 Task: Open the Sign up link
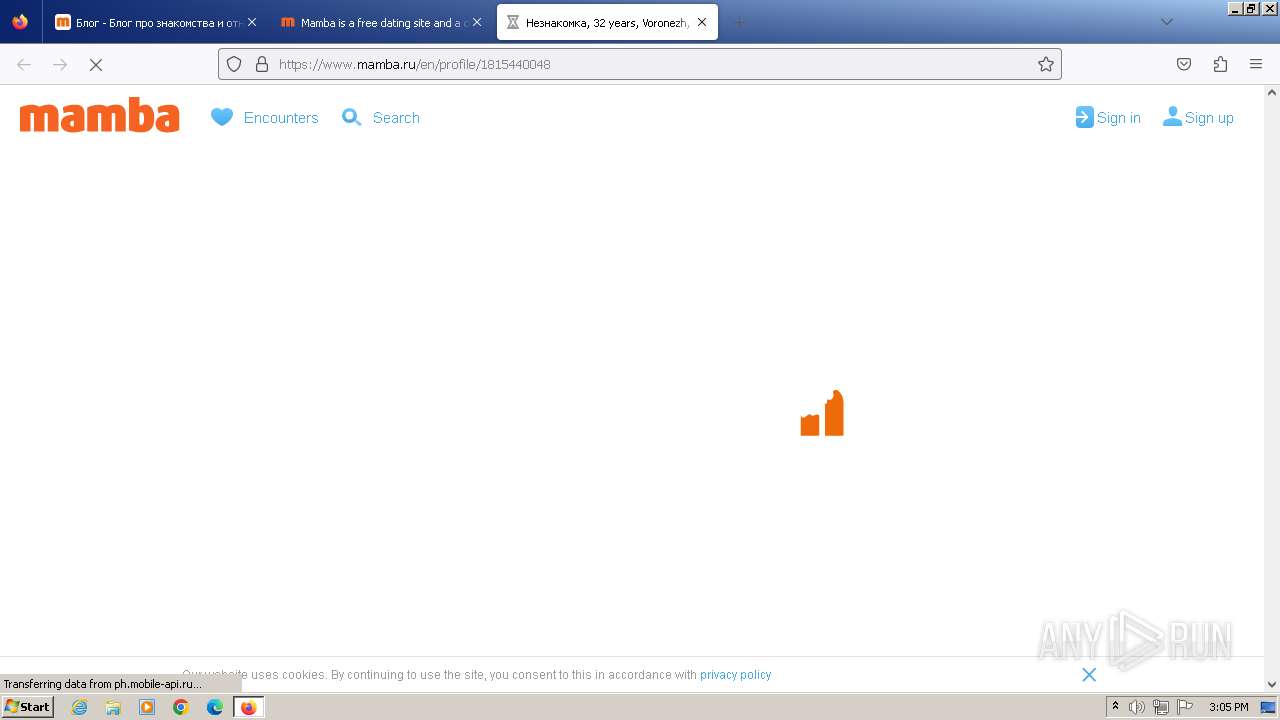point(1209,118)
